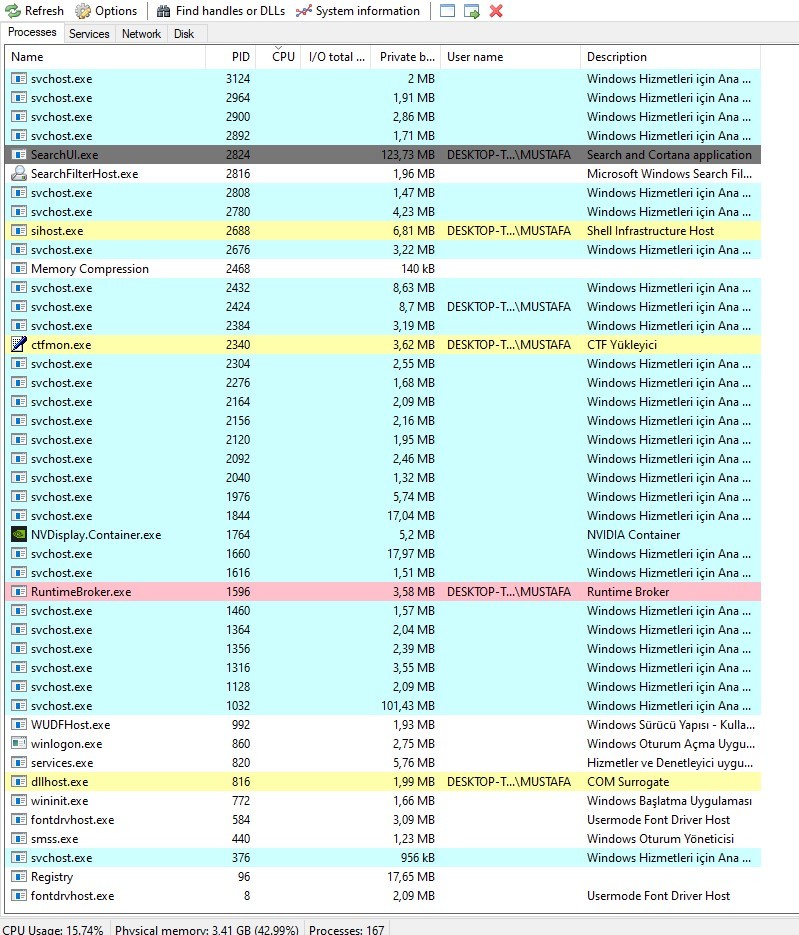799x935 pixels.
Task: Click the Registry process icon
Action: [19, 877]
